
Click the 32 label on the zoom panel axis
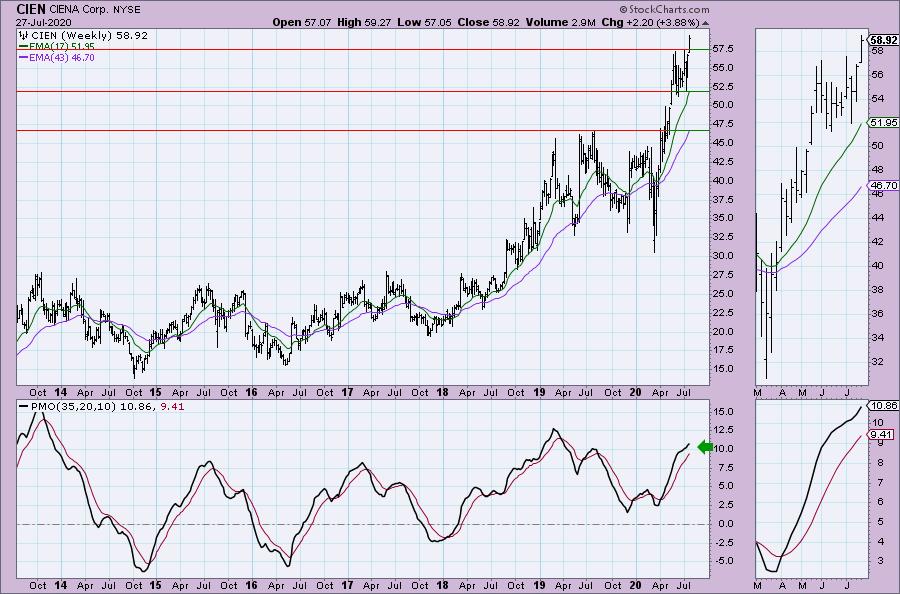877,362
